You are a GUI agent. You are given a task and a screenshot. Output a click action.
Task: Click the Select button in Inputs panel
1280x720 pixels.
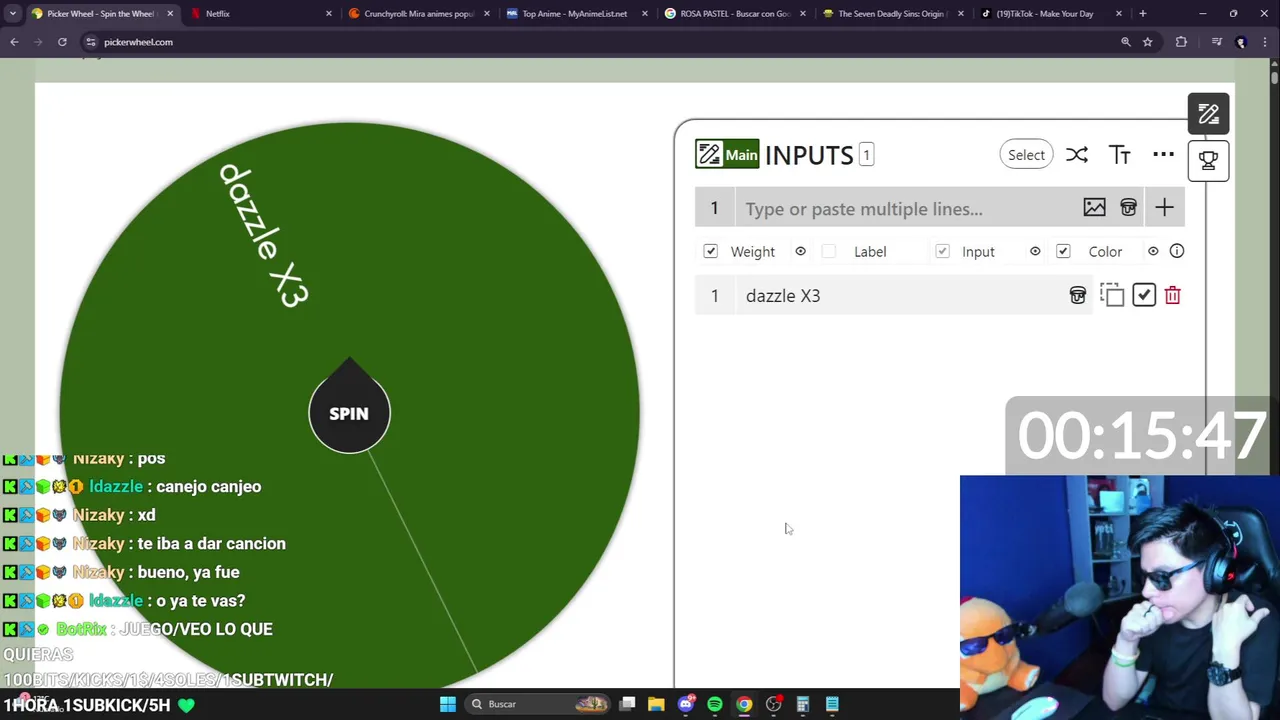pyautogui.click(x=1026, y=155)
